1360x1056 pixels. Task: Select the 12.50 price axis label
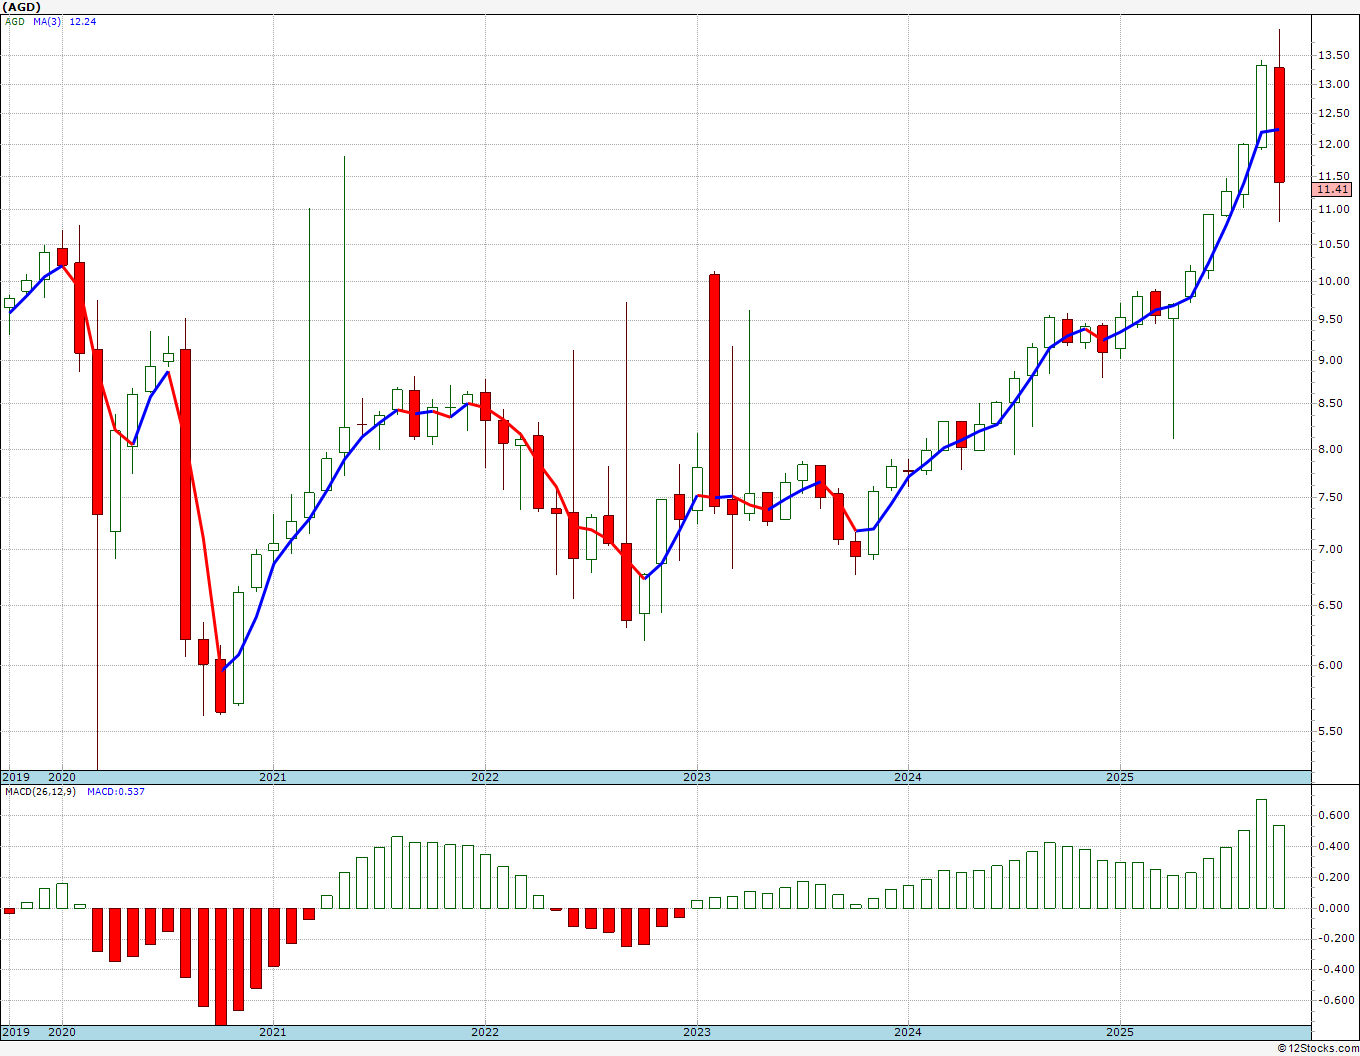1333,113
